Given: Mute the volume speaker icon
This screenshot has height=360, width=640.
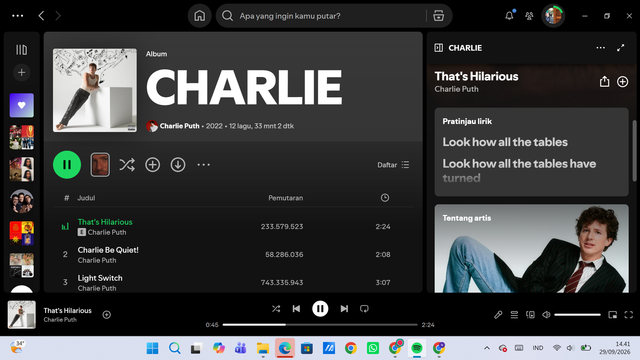Looking at the screenshot, I should pyautogui.click(x=546, y=315).
